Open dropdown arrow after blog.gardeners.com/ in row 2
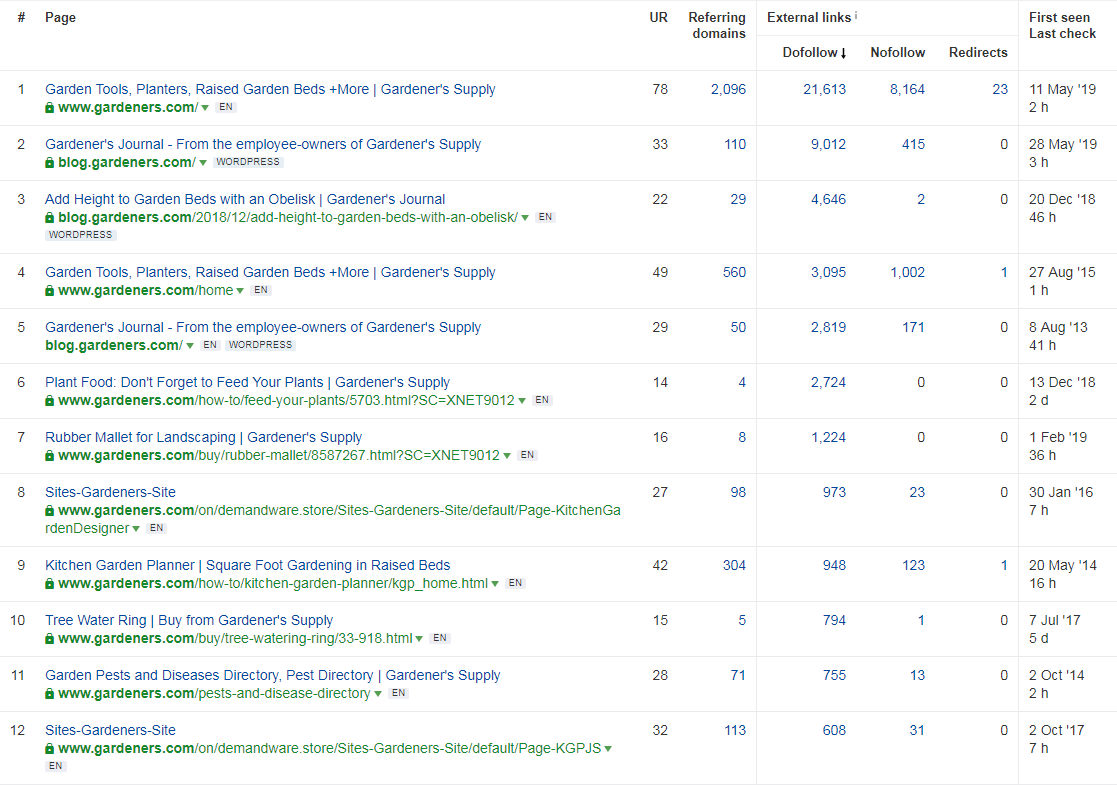1117x785 pixels. tap(203, 163)
